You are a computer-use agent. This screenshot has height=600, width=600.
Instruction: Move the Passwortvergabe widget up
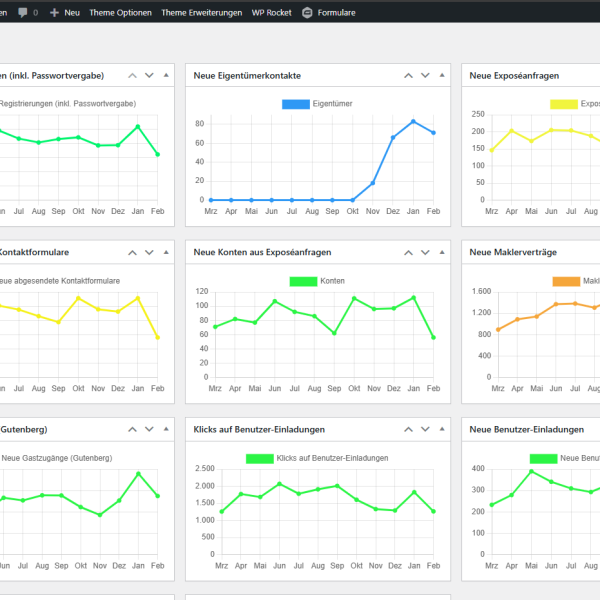click(132, 75)
